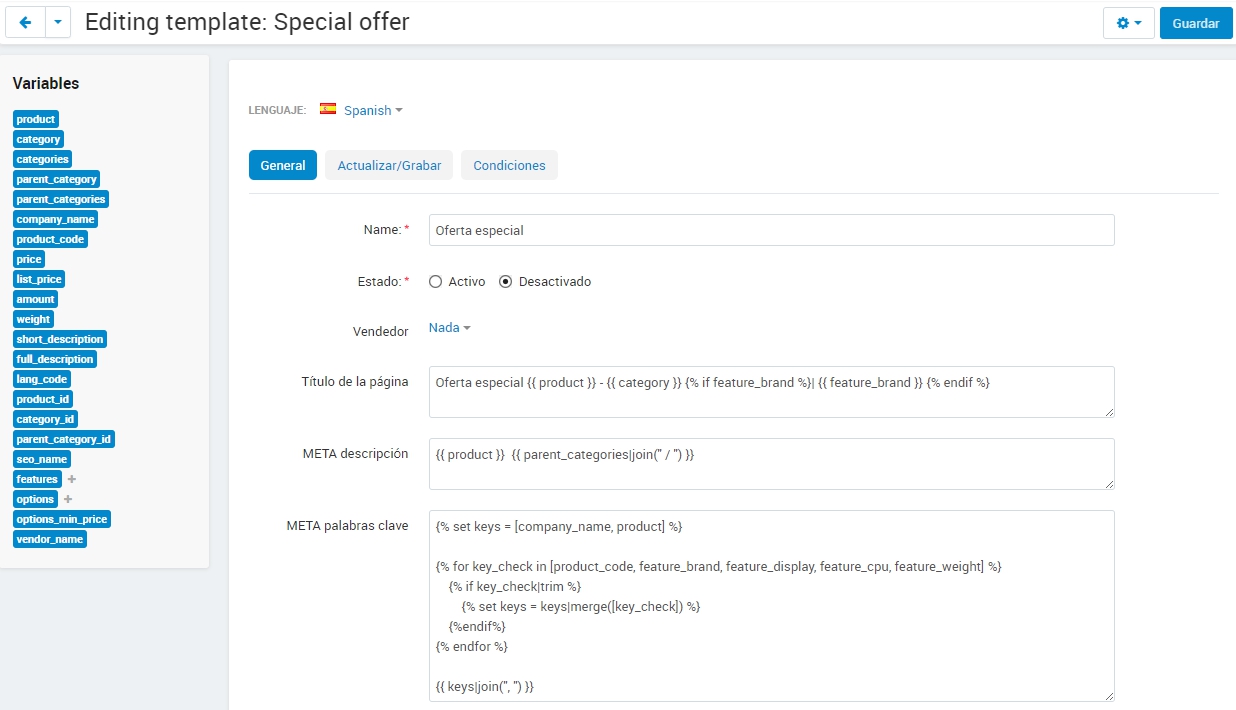Open the Spanish language dropdown
Screen dimensions: 1236x710
[x=373, y=110]
